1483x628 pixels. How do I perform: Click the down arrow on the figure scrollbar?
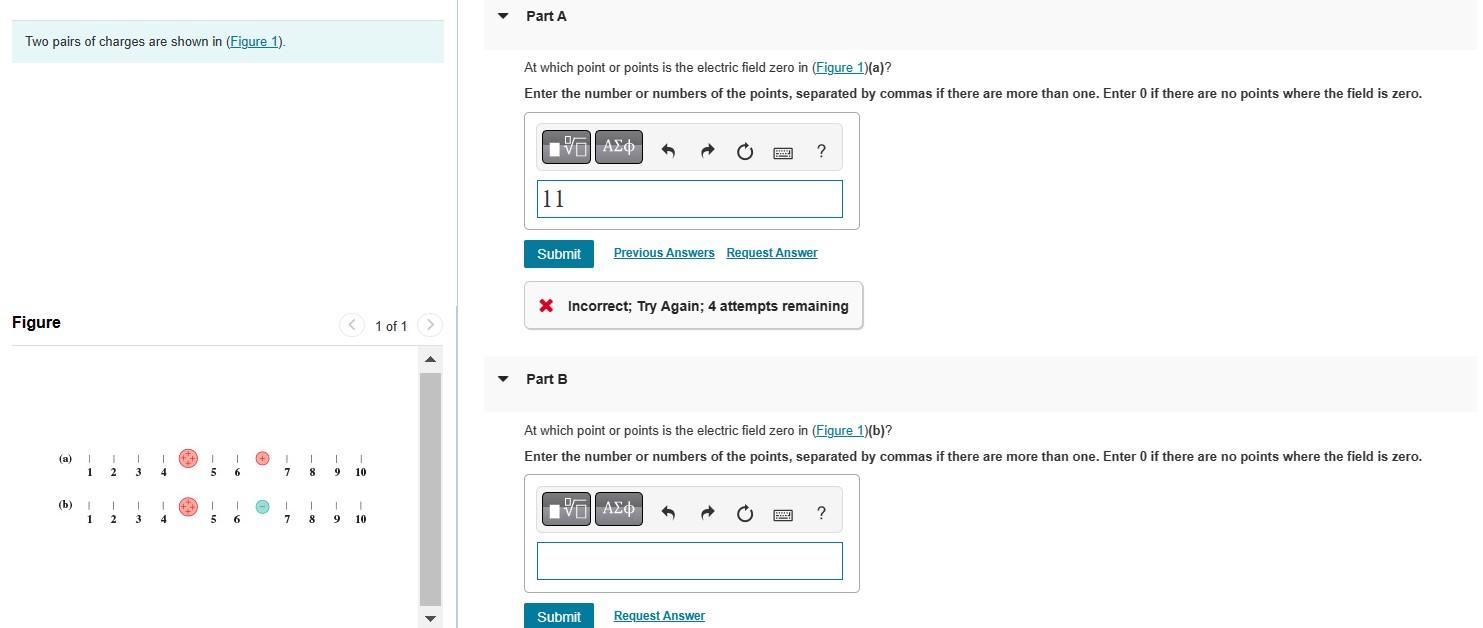(x=429, y=618)
